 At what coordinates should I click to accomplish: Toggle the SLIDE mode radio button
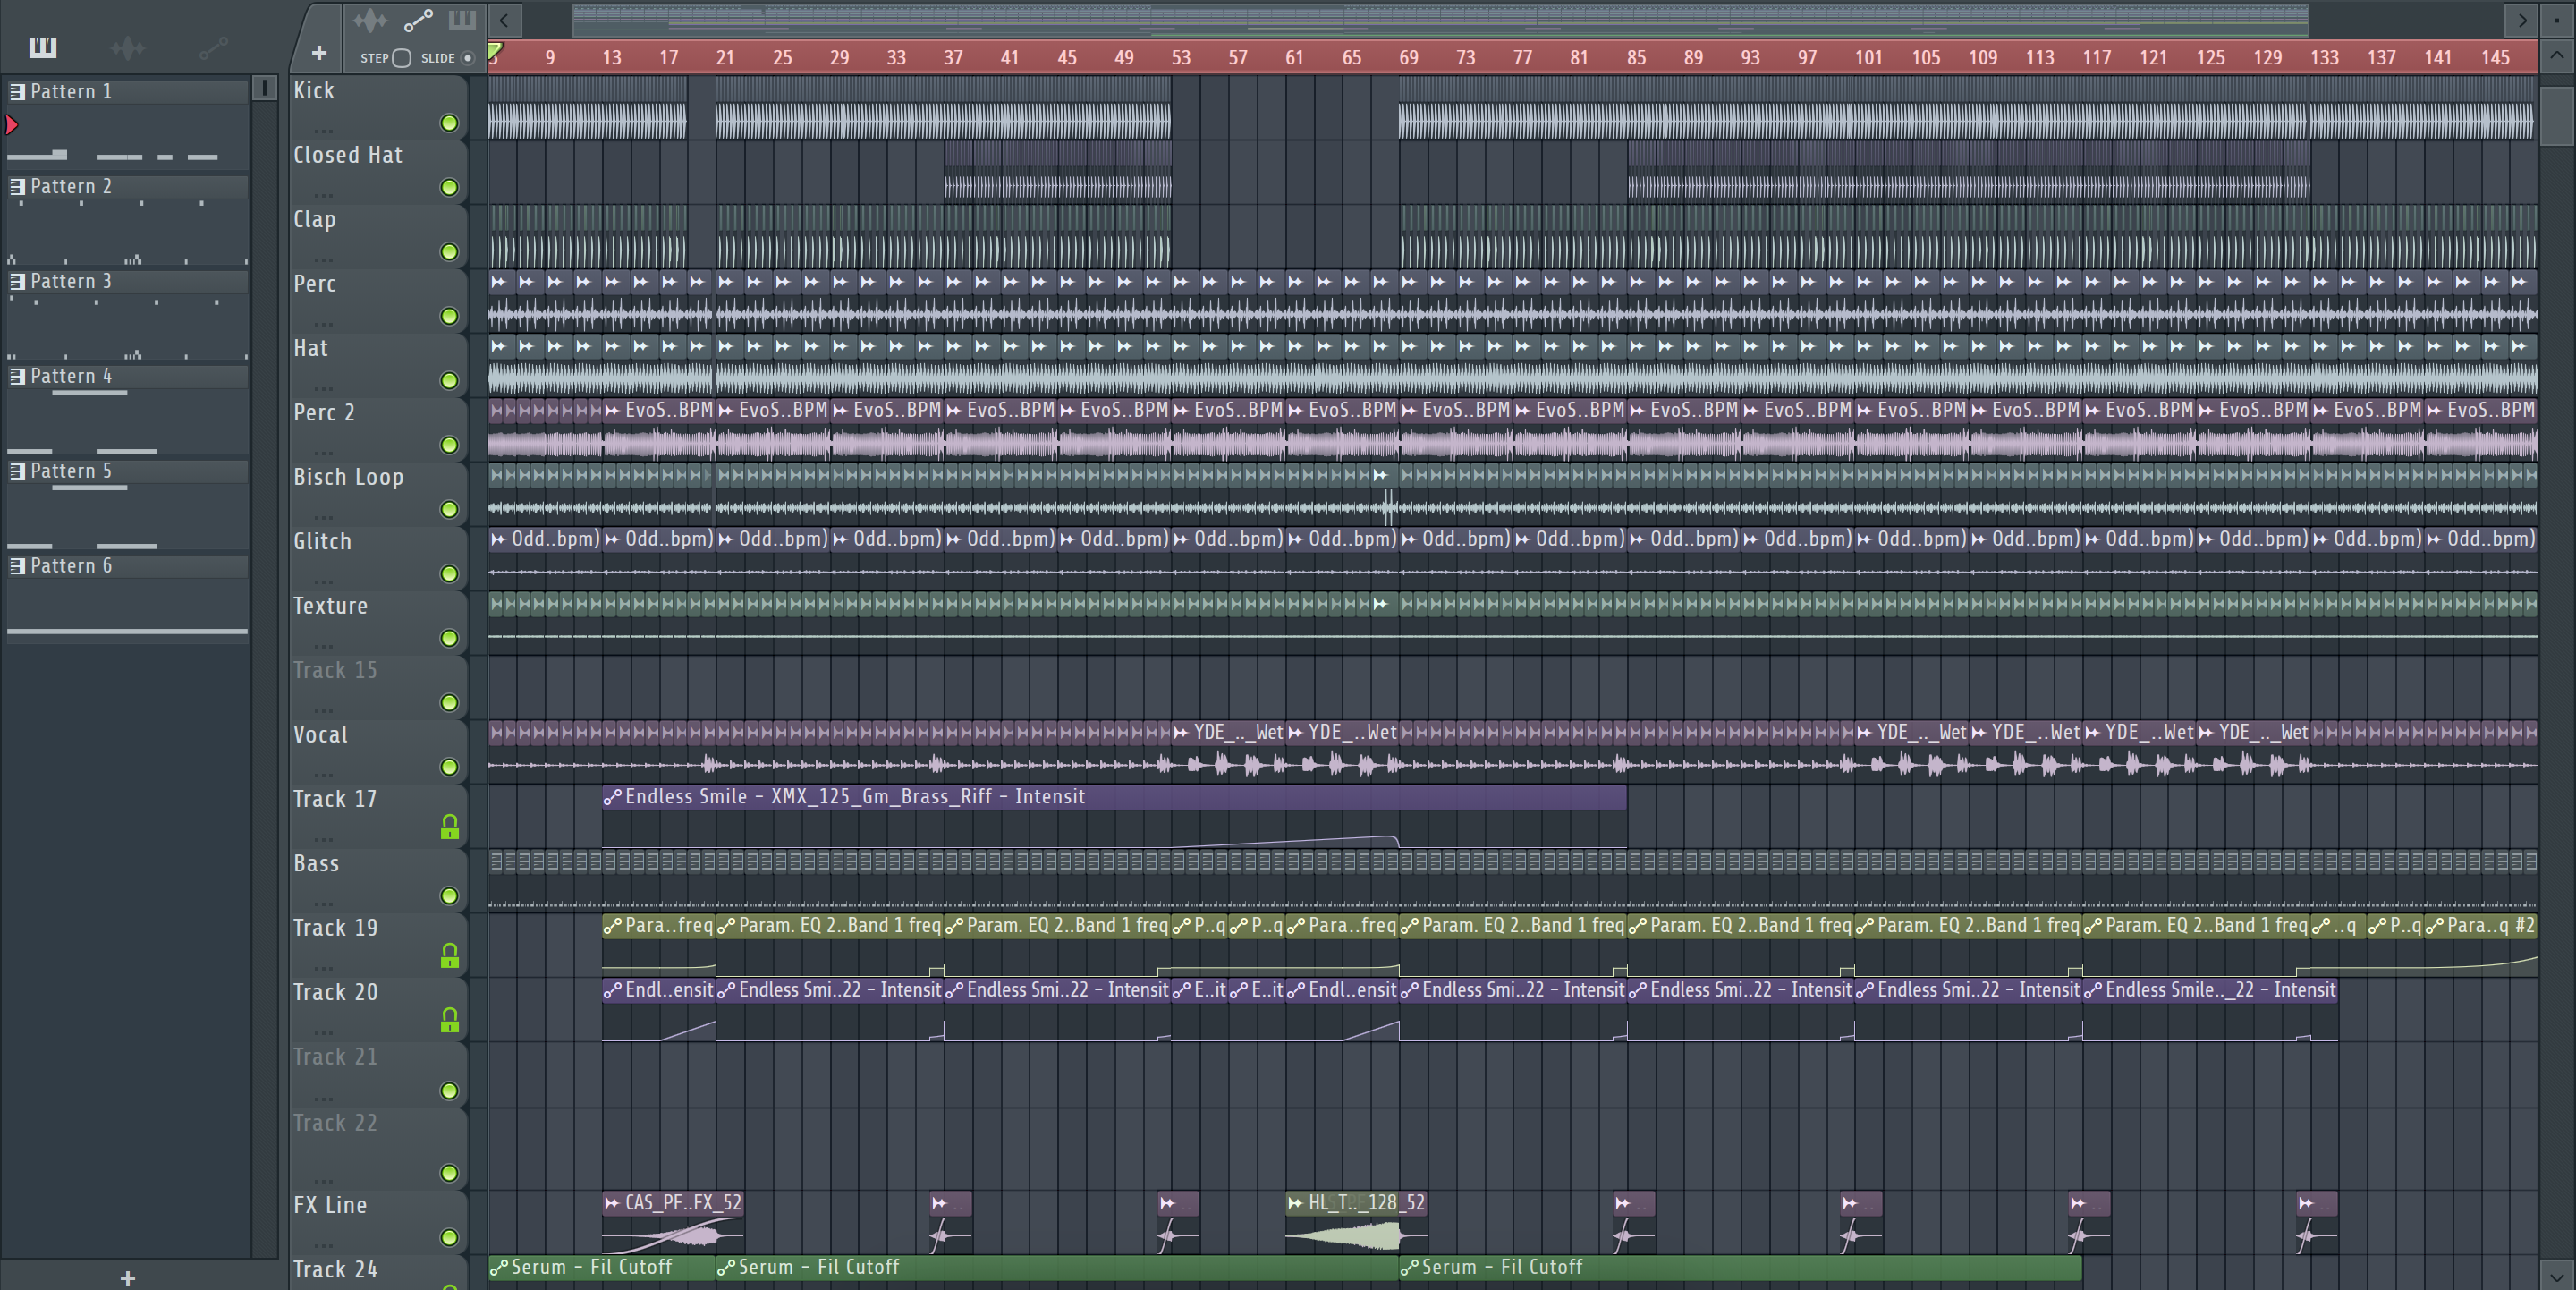tap(467, 58)
